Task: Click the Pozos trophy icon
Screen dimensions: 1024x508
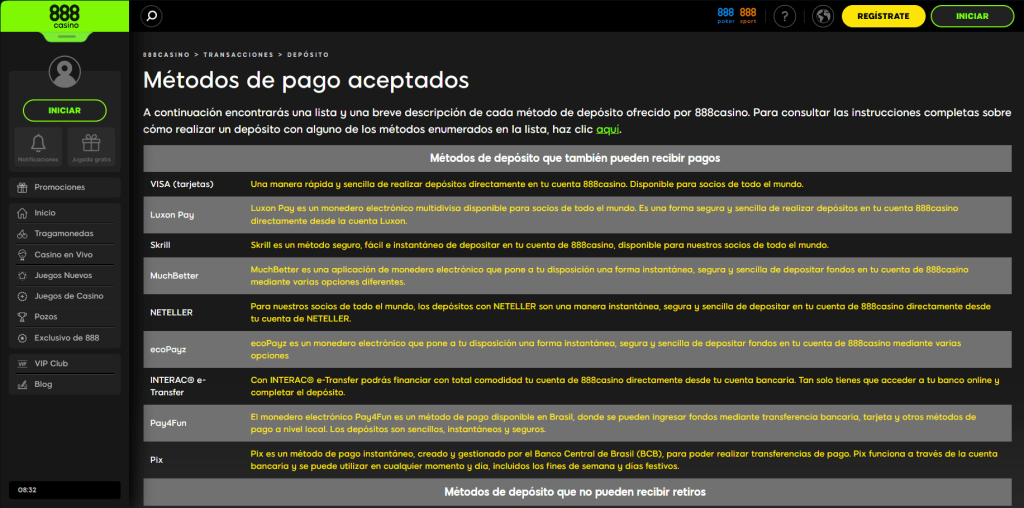Action: [x=22, y=317]
